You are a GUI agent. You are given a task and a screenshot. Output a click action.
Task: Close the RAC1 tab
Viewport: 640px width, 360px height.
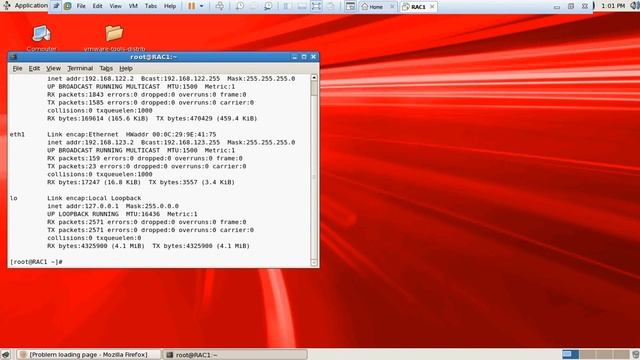pyautogui.click(x=432, y=7)
